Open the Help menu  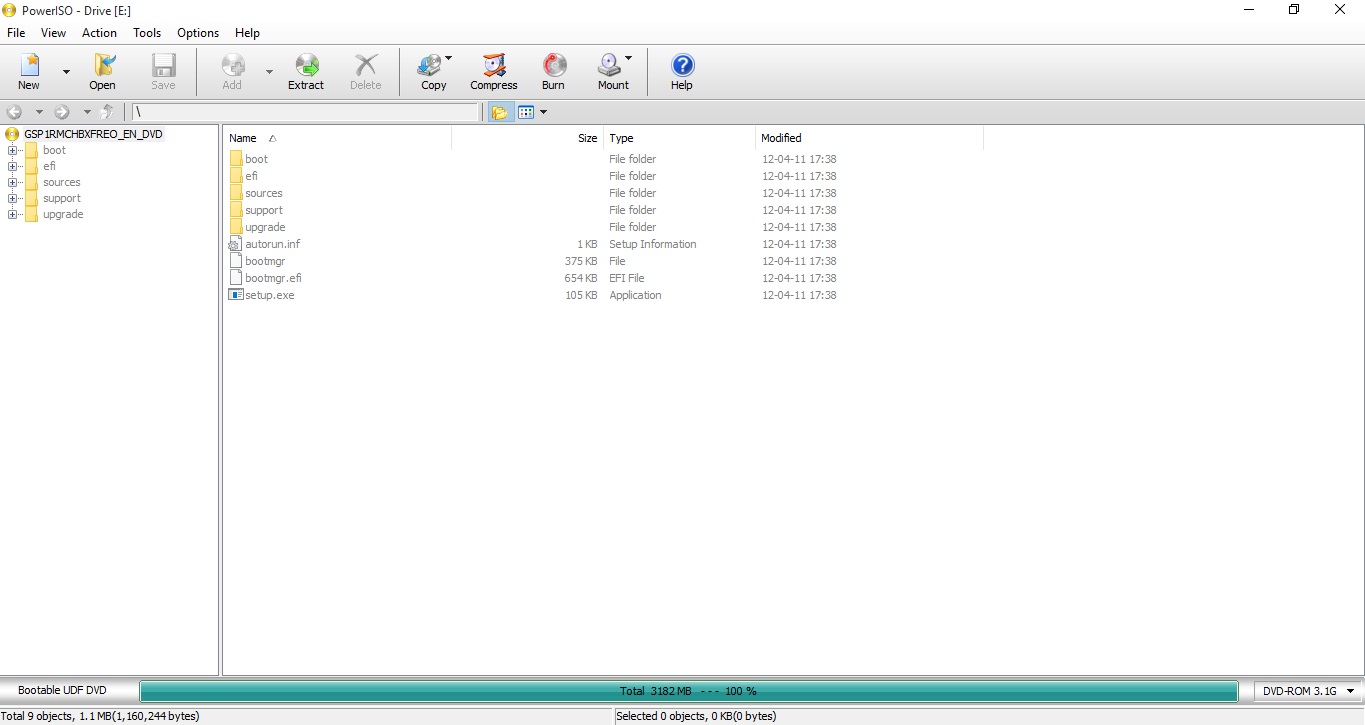coord(247,33)
